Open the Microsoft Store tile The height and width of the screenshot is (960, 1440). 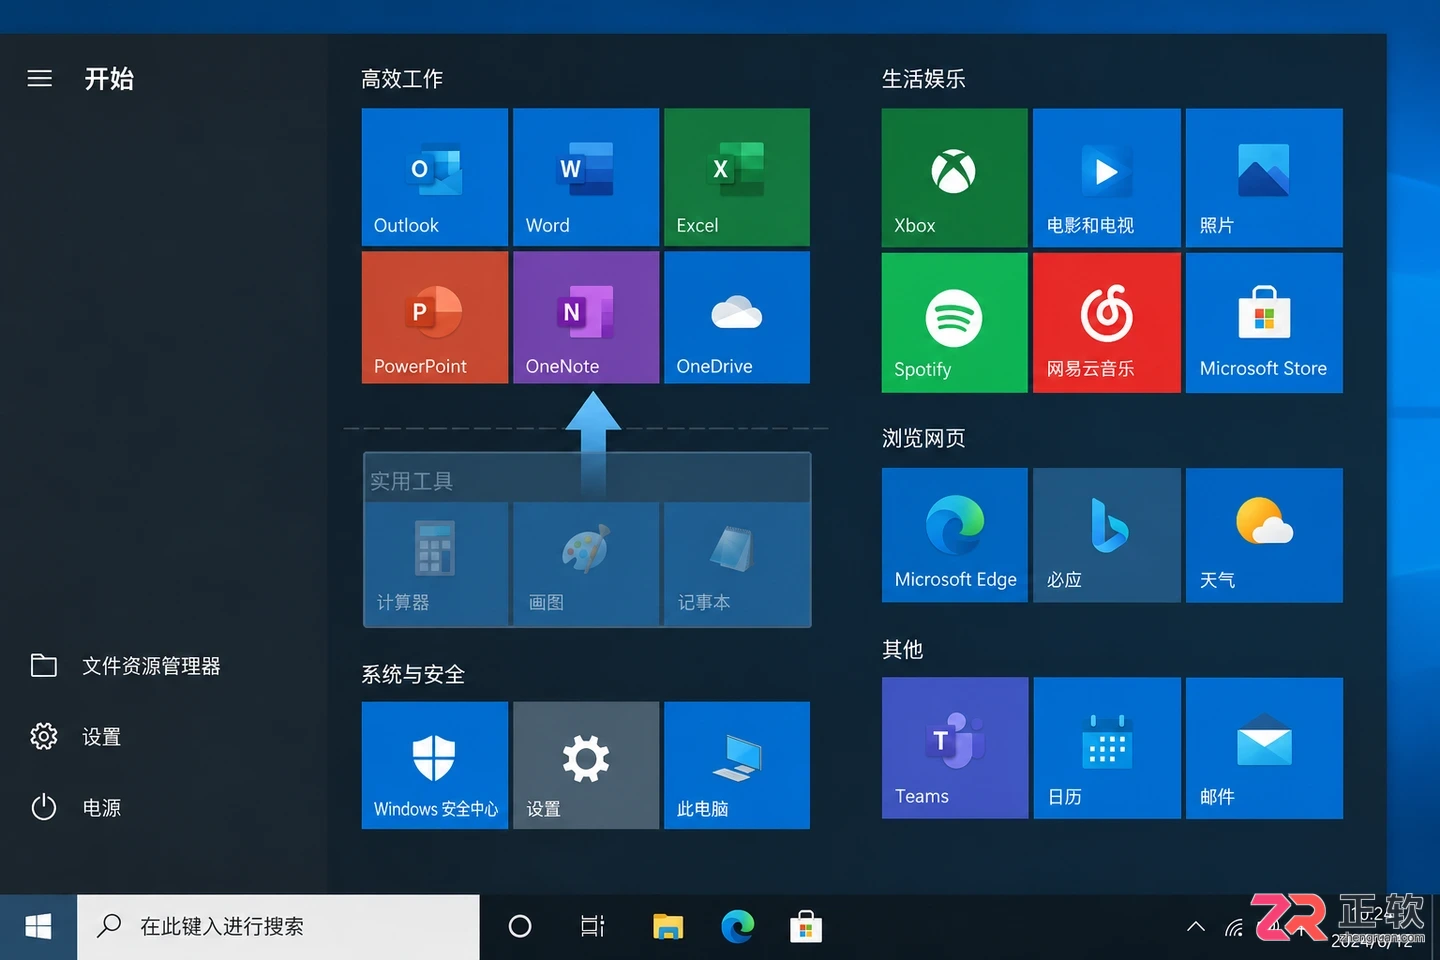pyautogui.click(x=1264, y=322)
